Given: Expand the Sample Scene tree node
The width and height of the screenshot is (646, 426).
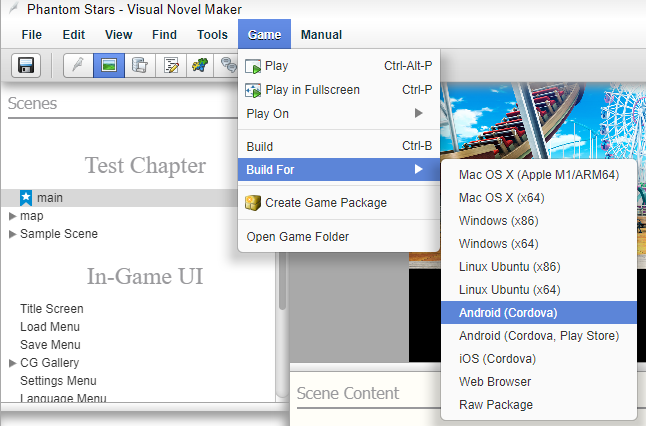Looking at the screenshot, I should point(12,234).
